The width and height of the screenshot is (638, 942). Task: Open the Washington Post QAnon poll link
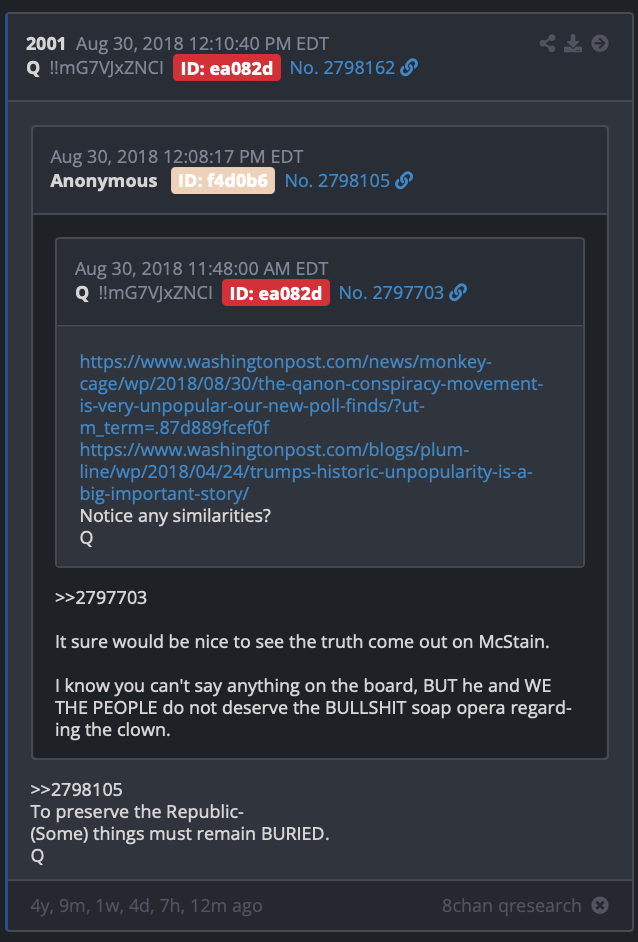click(311, 395)
